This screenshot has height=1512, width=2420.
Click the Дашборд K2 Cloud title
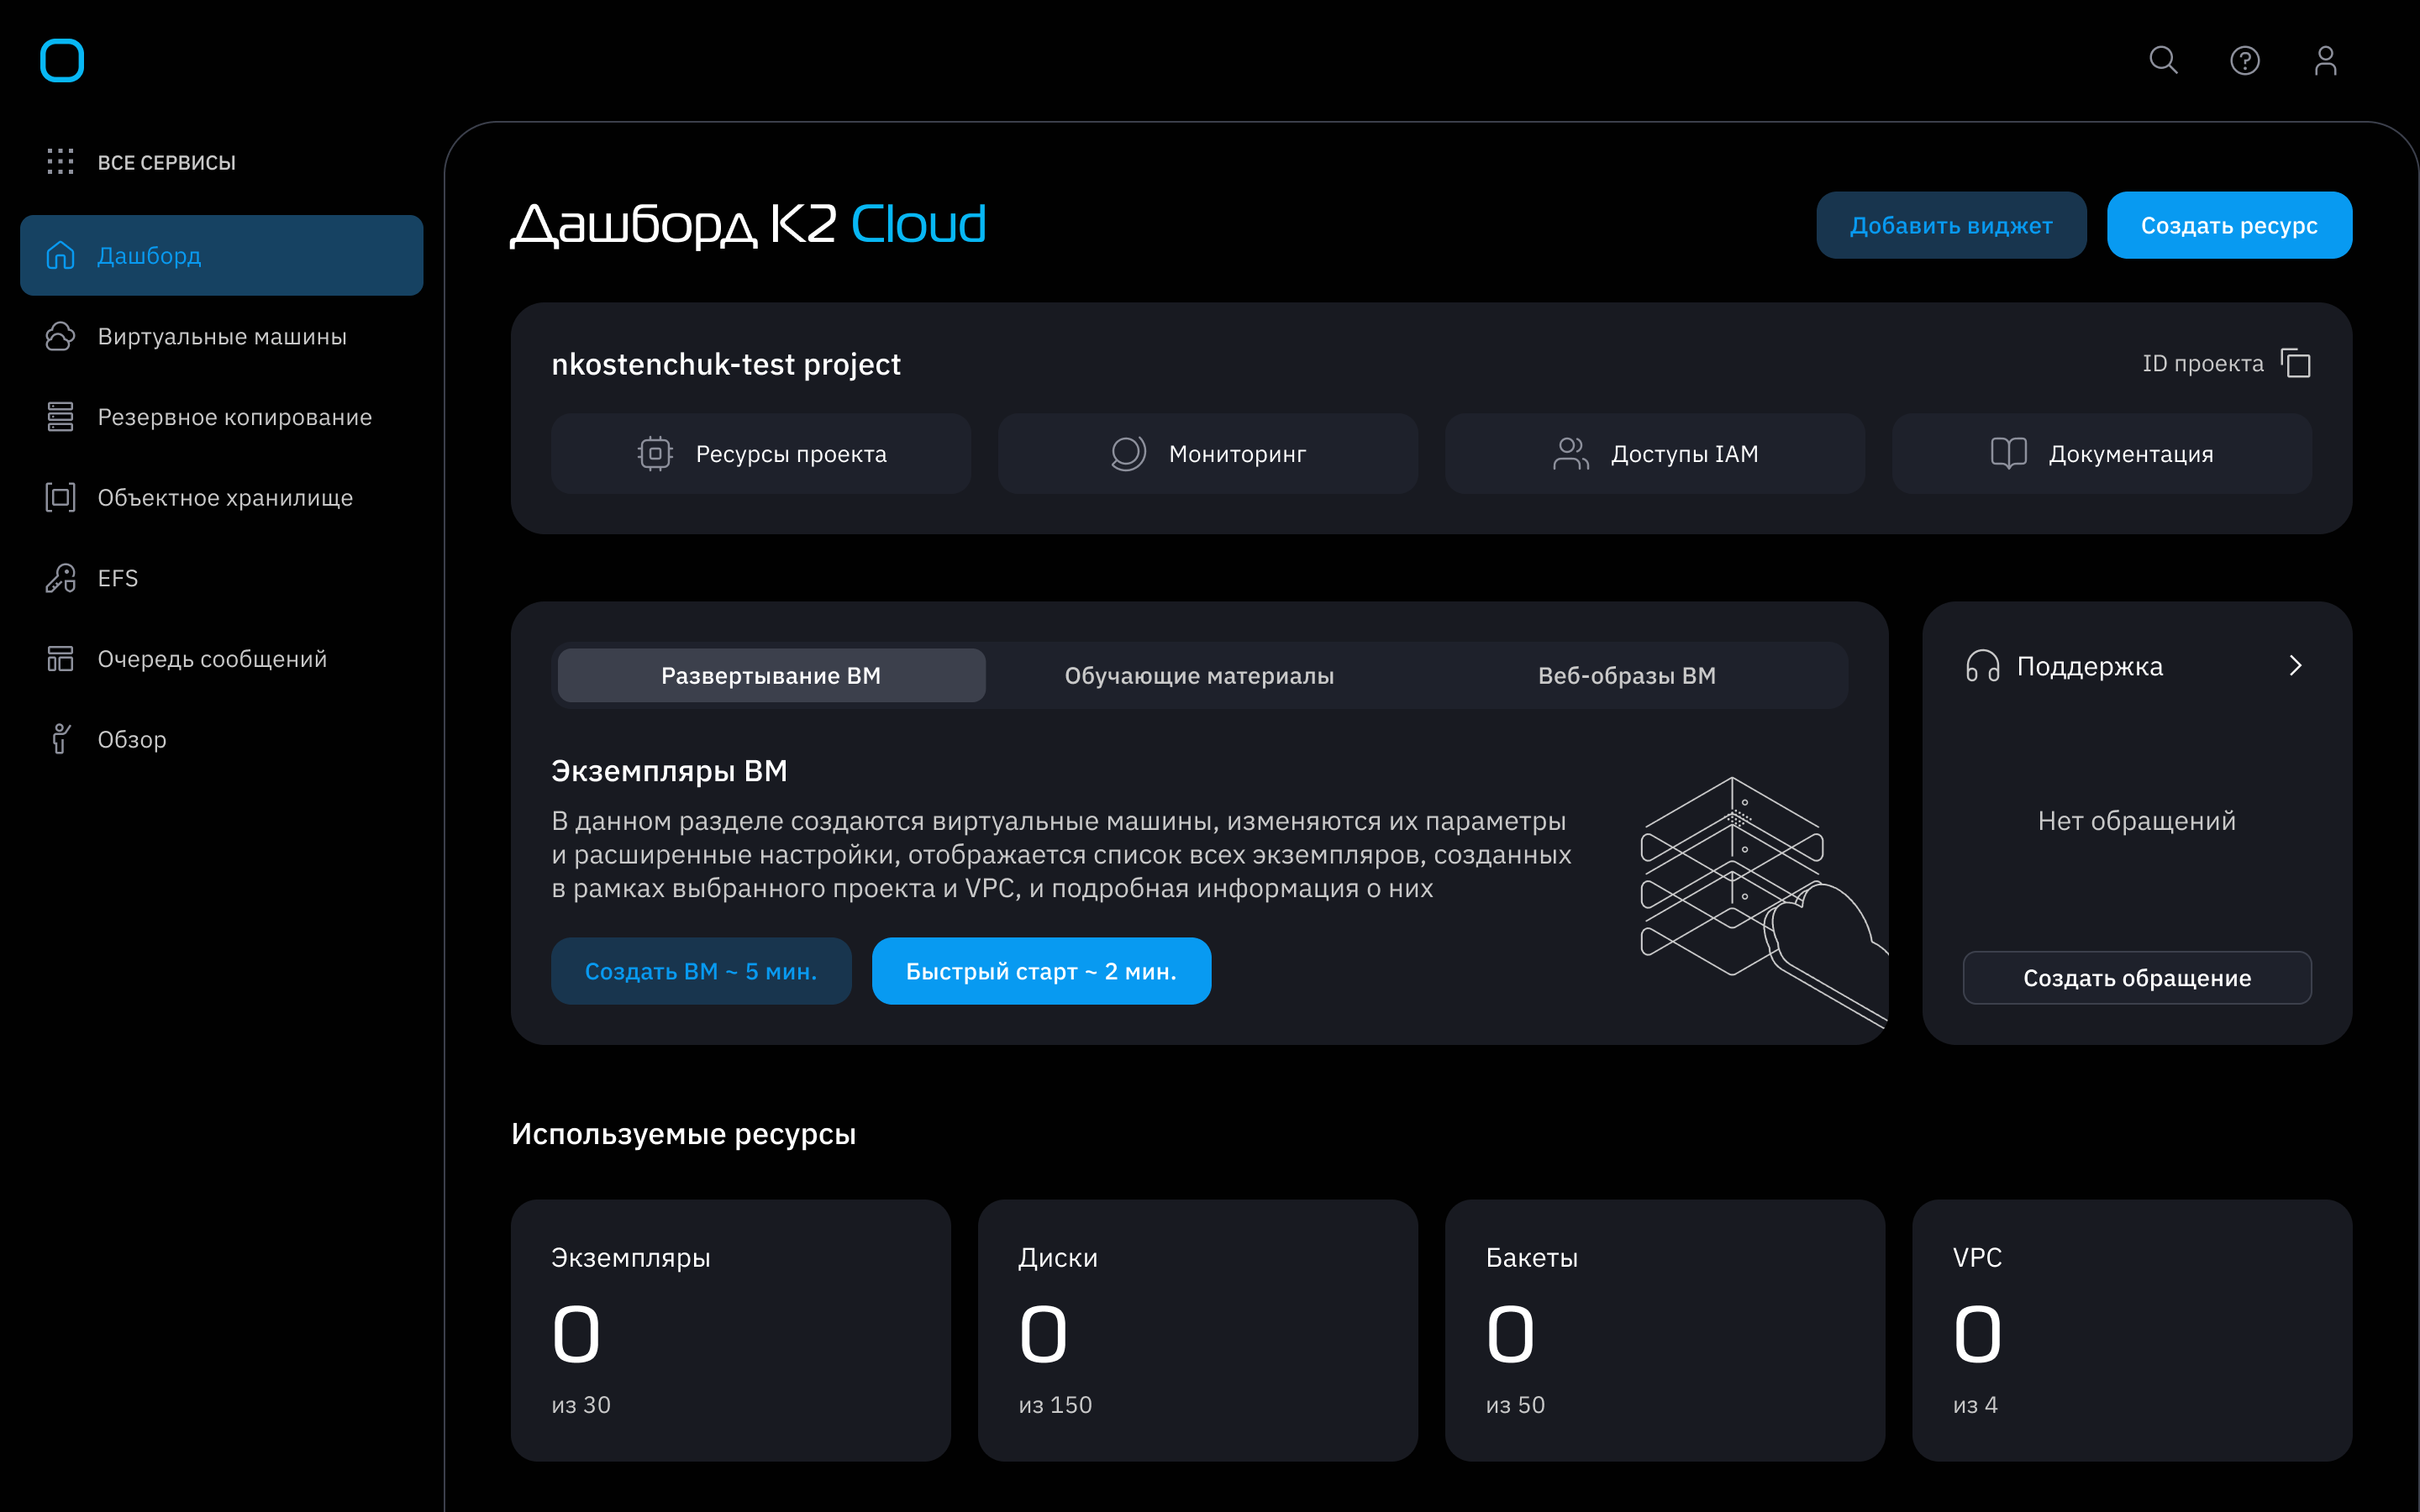pos(748,224)
